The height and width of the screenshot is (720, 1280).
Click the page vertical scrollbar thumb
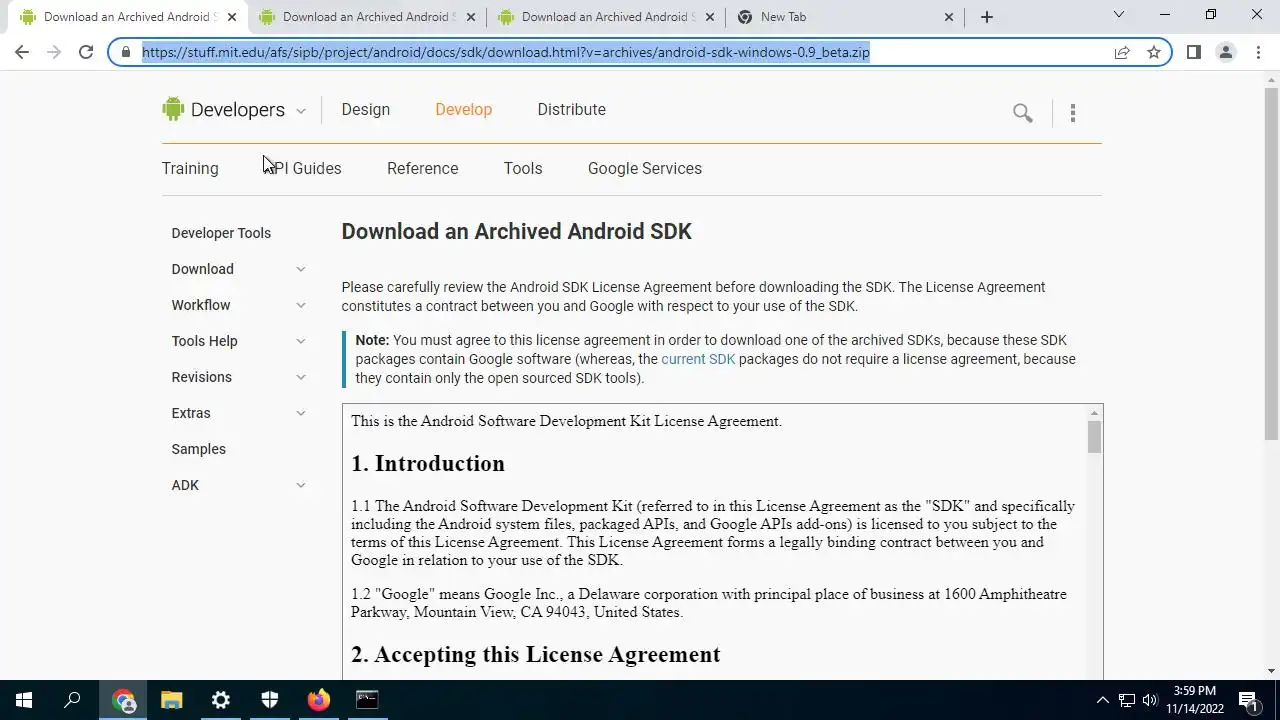click(x=1271, y=263)
